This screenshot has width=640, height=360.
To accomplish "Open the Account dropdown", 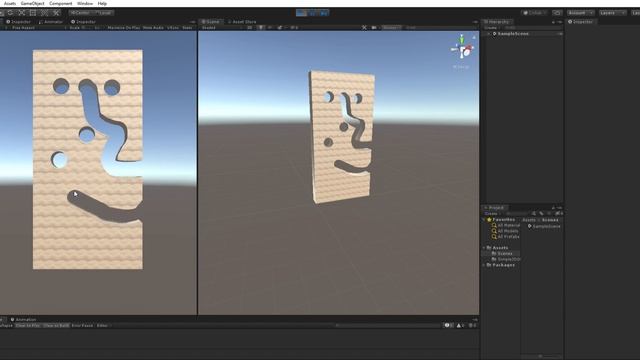I will [x=580, y=13].
